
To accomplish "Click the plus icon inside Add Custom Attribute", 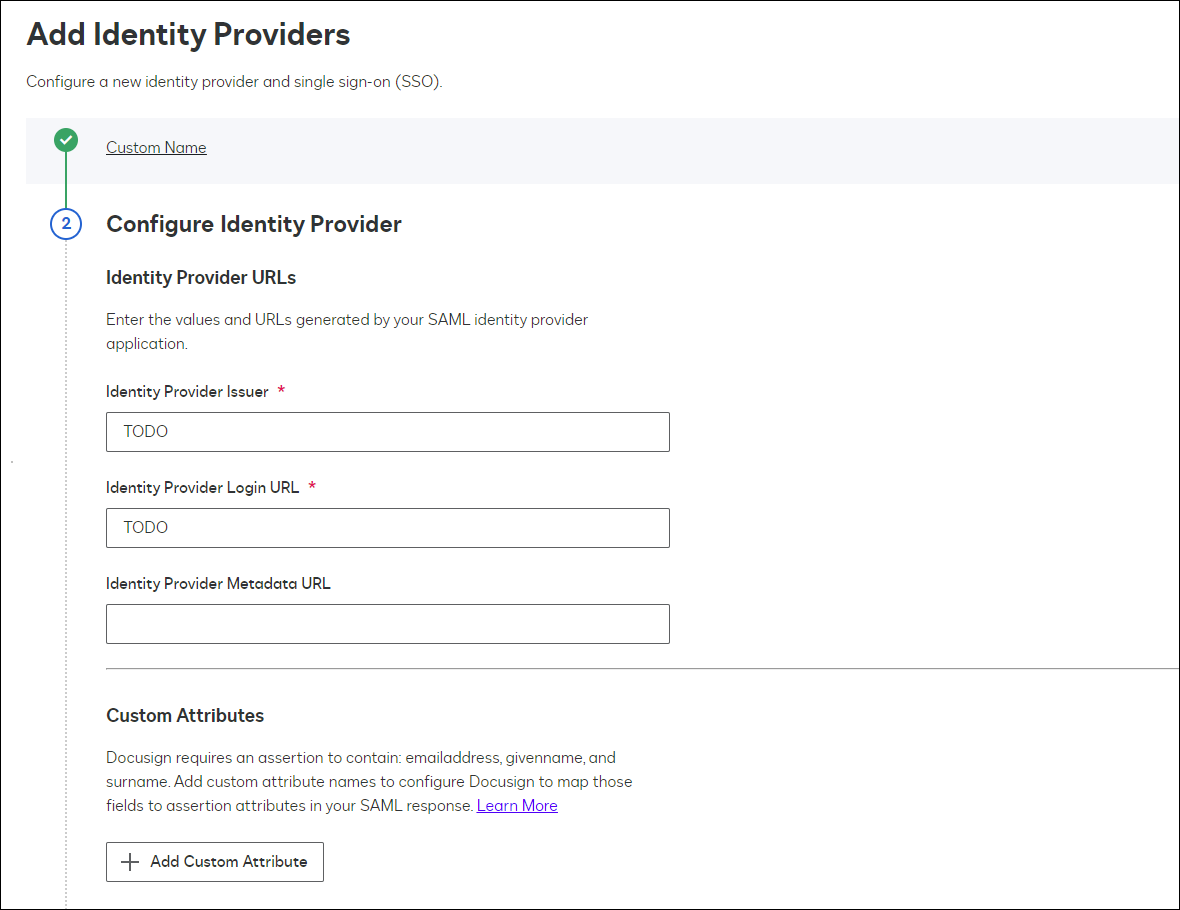I will coord(129,861).
